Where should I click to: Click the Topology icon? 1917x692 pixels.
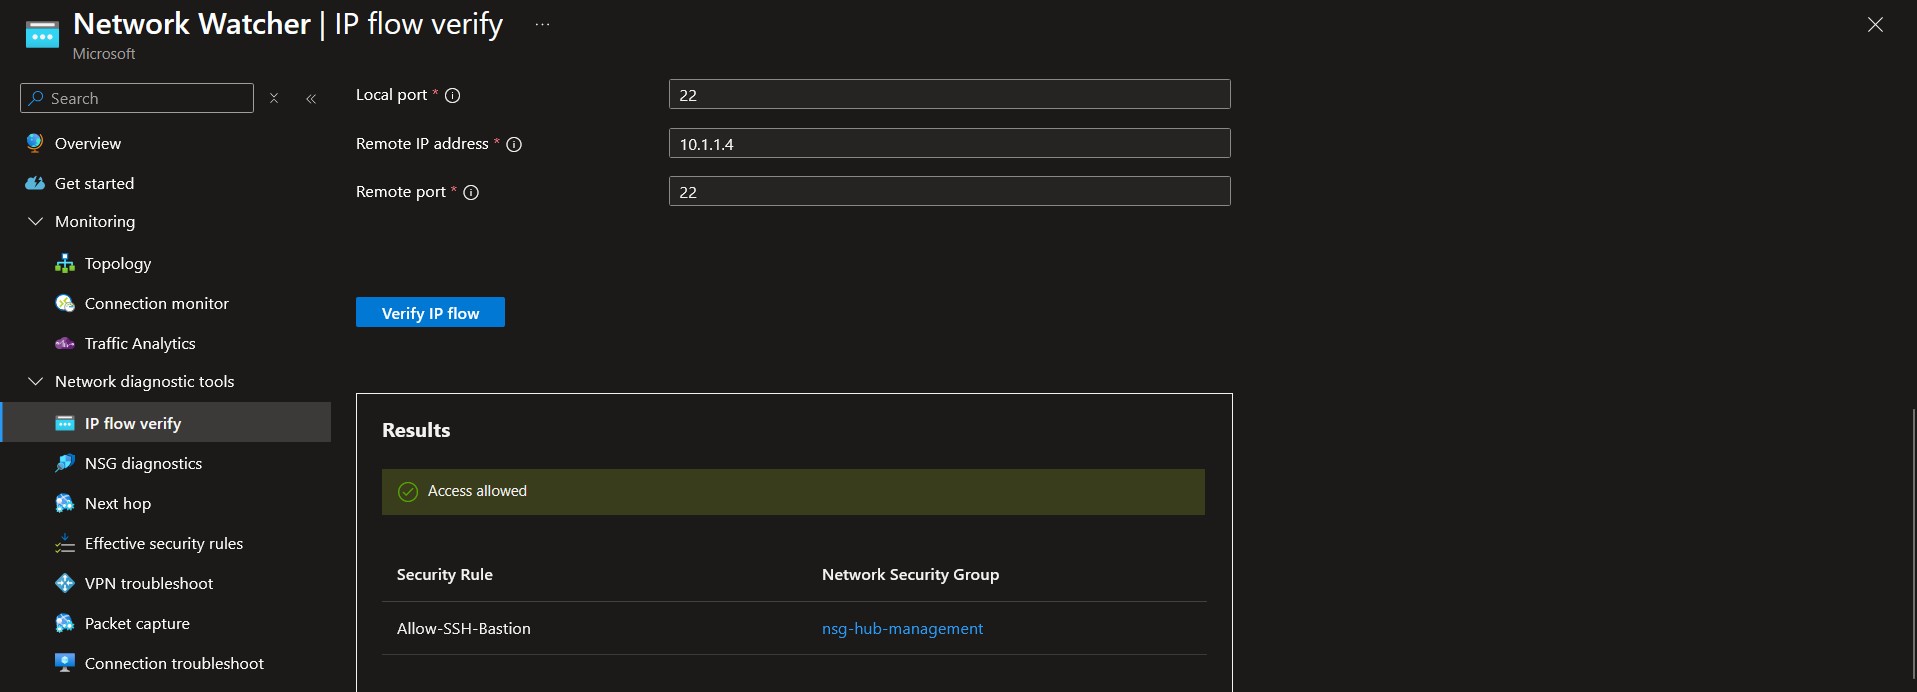click(x=65, y=263)
